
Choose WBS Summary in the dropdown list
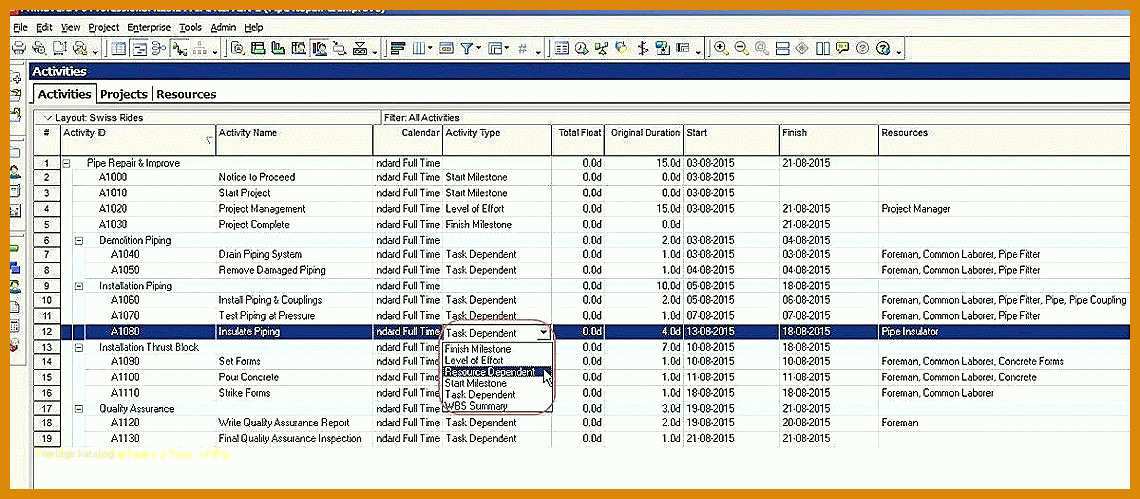tap(475, 406)
